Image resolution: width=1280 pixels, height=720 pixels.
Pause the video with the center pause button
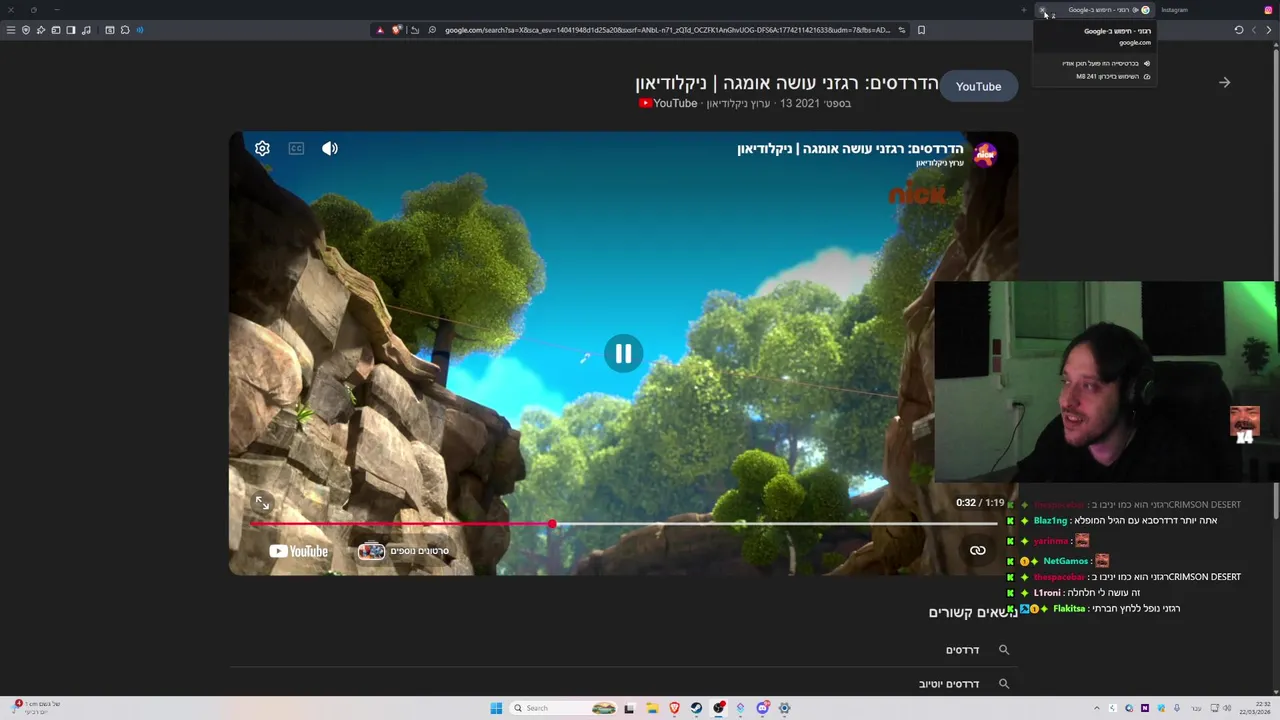pos(623,353)
